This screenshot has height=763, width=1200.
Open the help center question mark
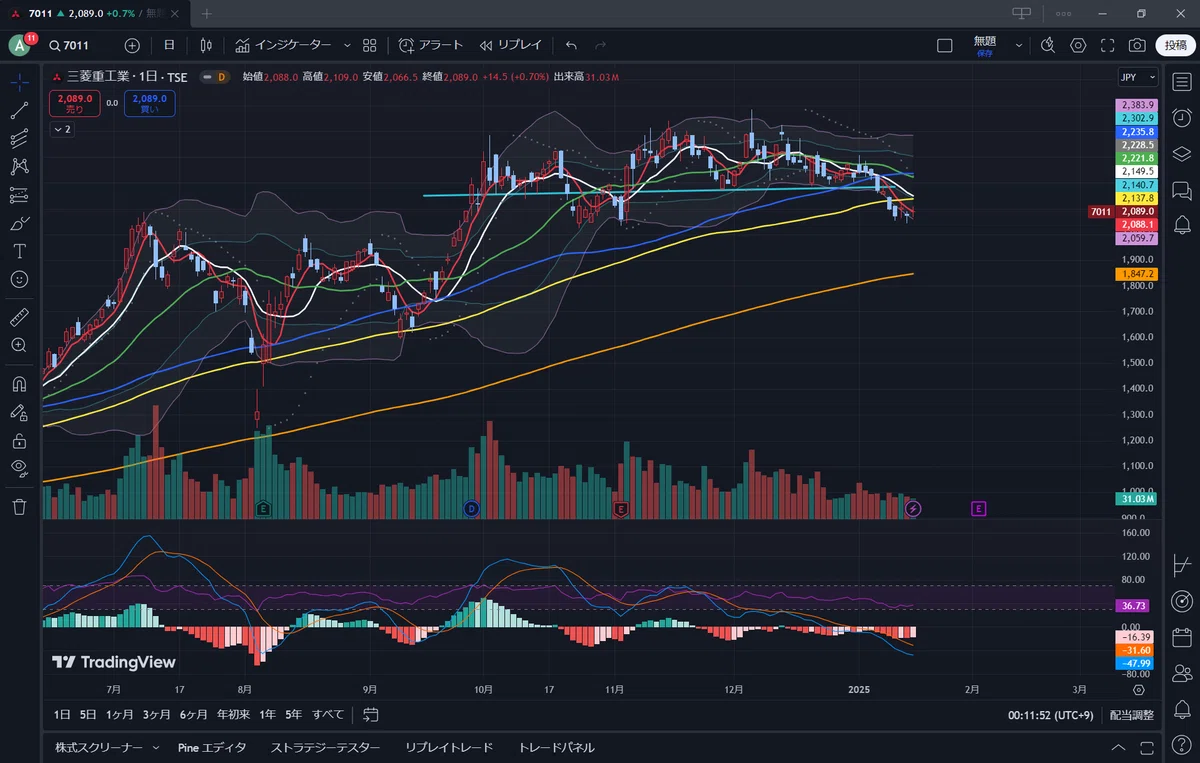[x=1181, y=745]
